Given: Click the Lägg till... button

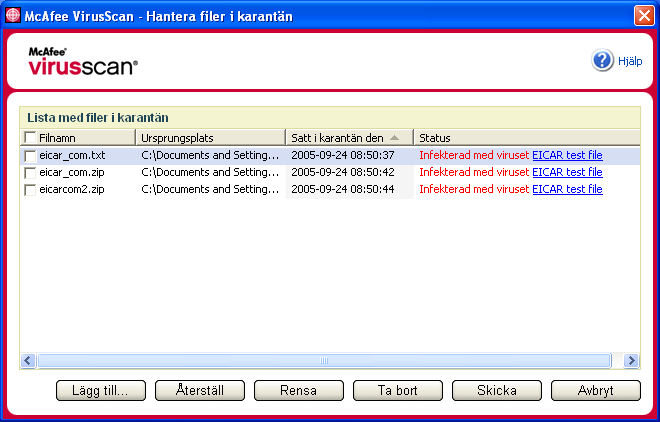Looking at the screenshot, I should (x=101, y=390).
